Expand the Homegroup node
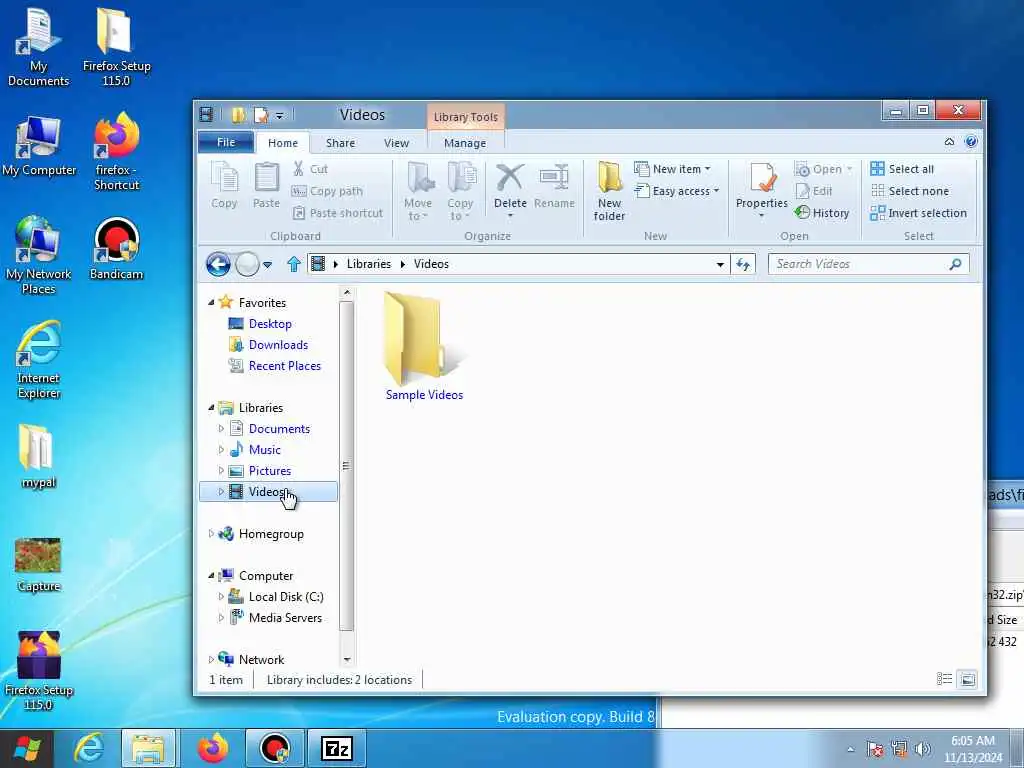The image size is (1024, 768). [x=211, y=534]
